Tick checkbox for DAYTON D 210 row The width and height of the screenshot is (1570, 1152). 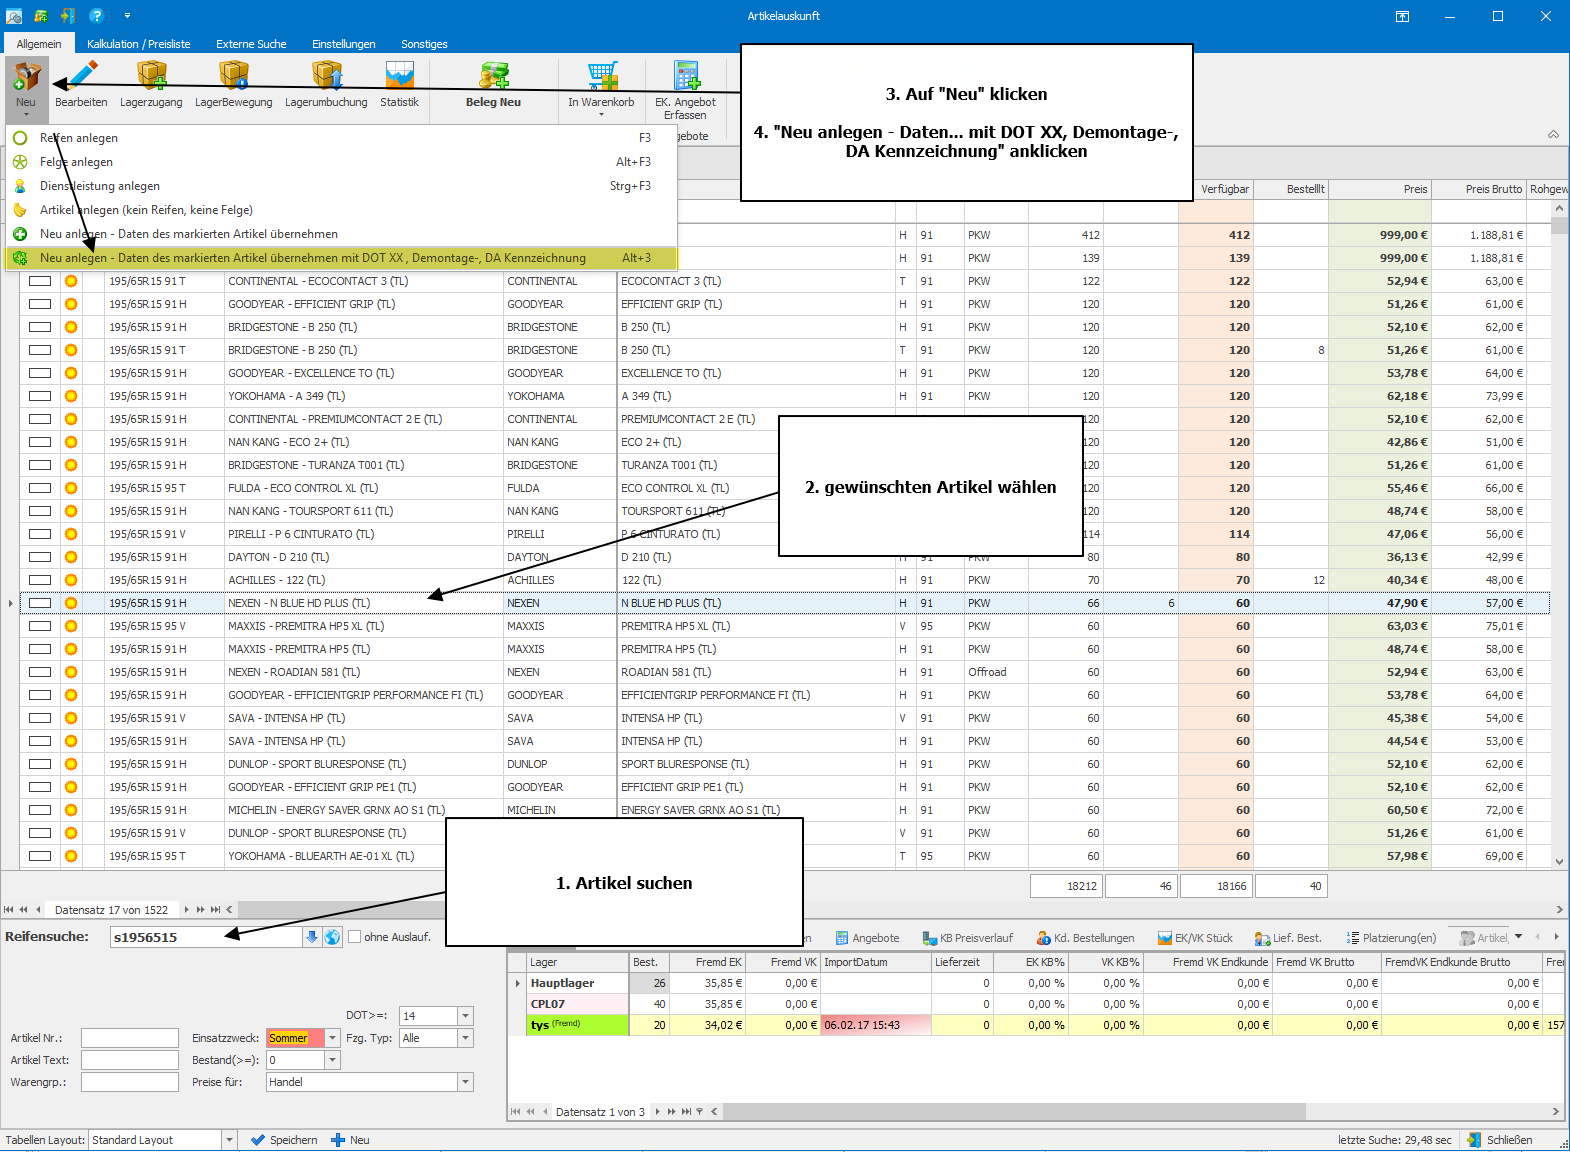40,557
